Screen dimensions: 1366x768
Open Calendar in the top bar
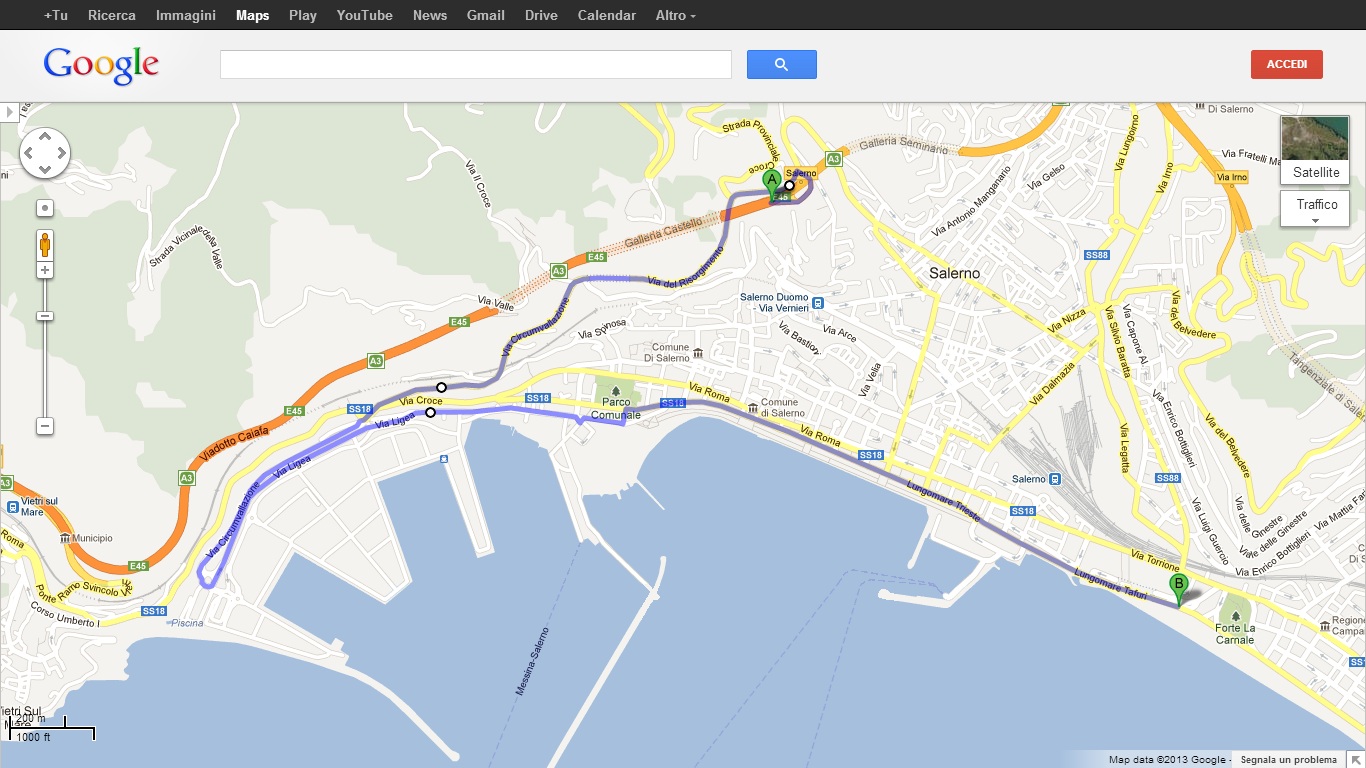[x=607, y=15]
